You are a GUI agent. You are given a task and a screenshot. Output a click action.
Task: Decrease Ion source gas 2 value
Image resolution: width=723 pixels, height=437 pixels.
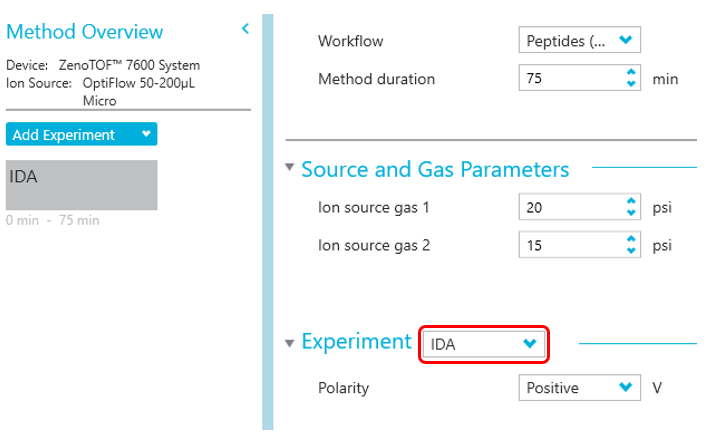pos(630,250)
